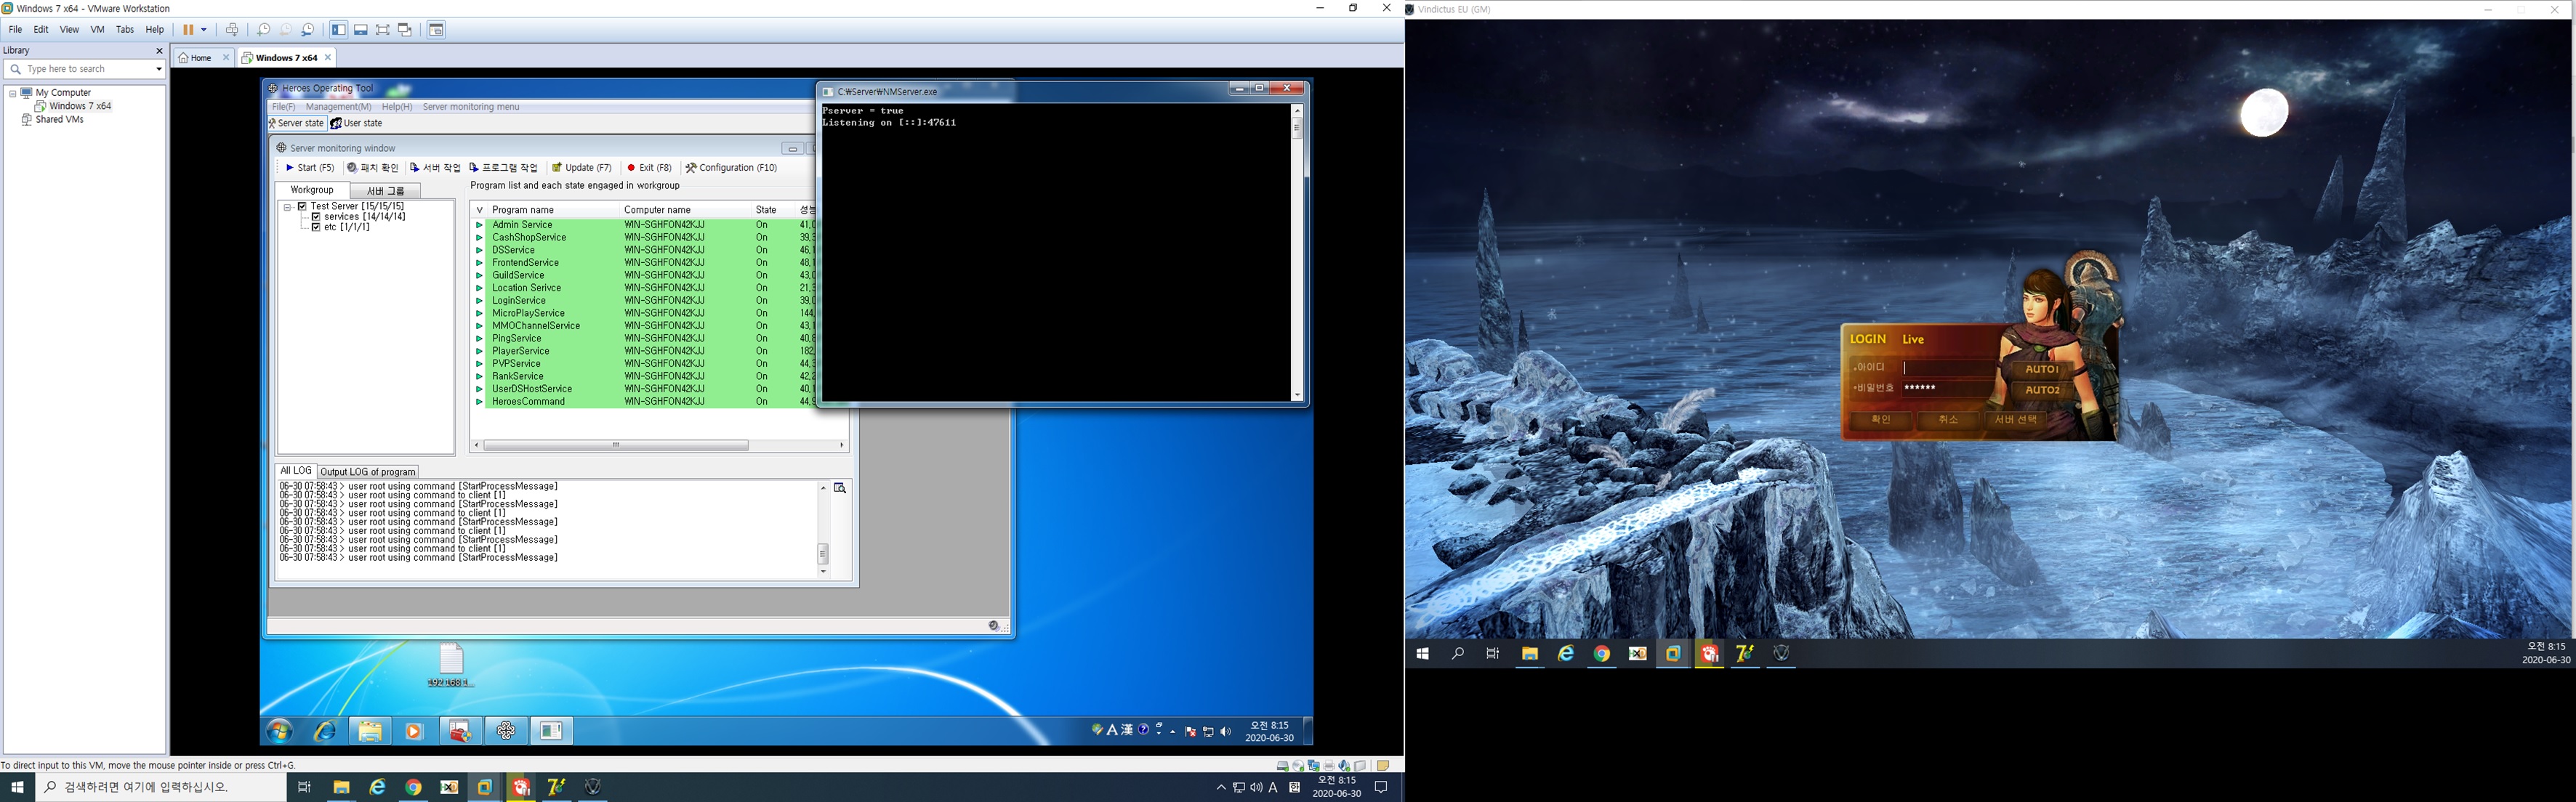Open Internet Explorer on Windows 7 taskbar
Image resolution: width=2576 pixels, height=802 pixels.
pyautogui.click(x=325, y=731)
